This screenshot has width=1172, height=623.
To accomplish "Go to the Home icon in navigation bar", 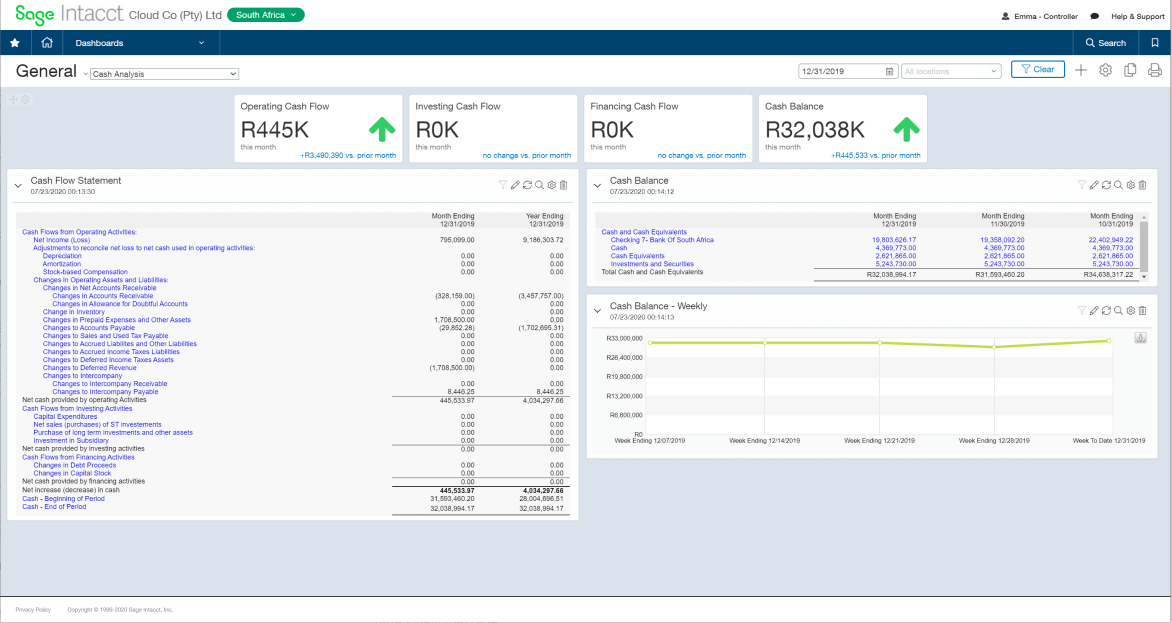I will tap(47, 43).
